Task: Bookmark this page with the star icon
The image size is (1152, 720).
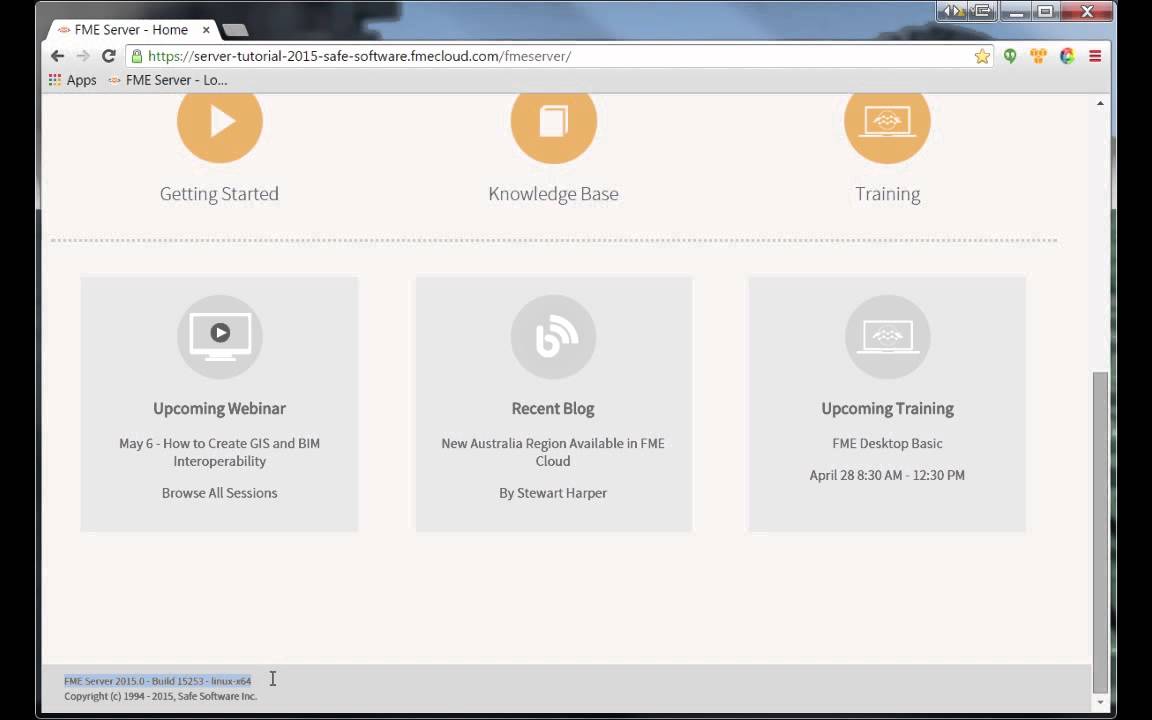Action: pos(982,57)
